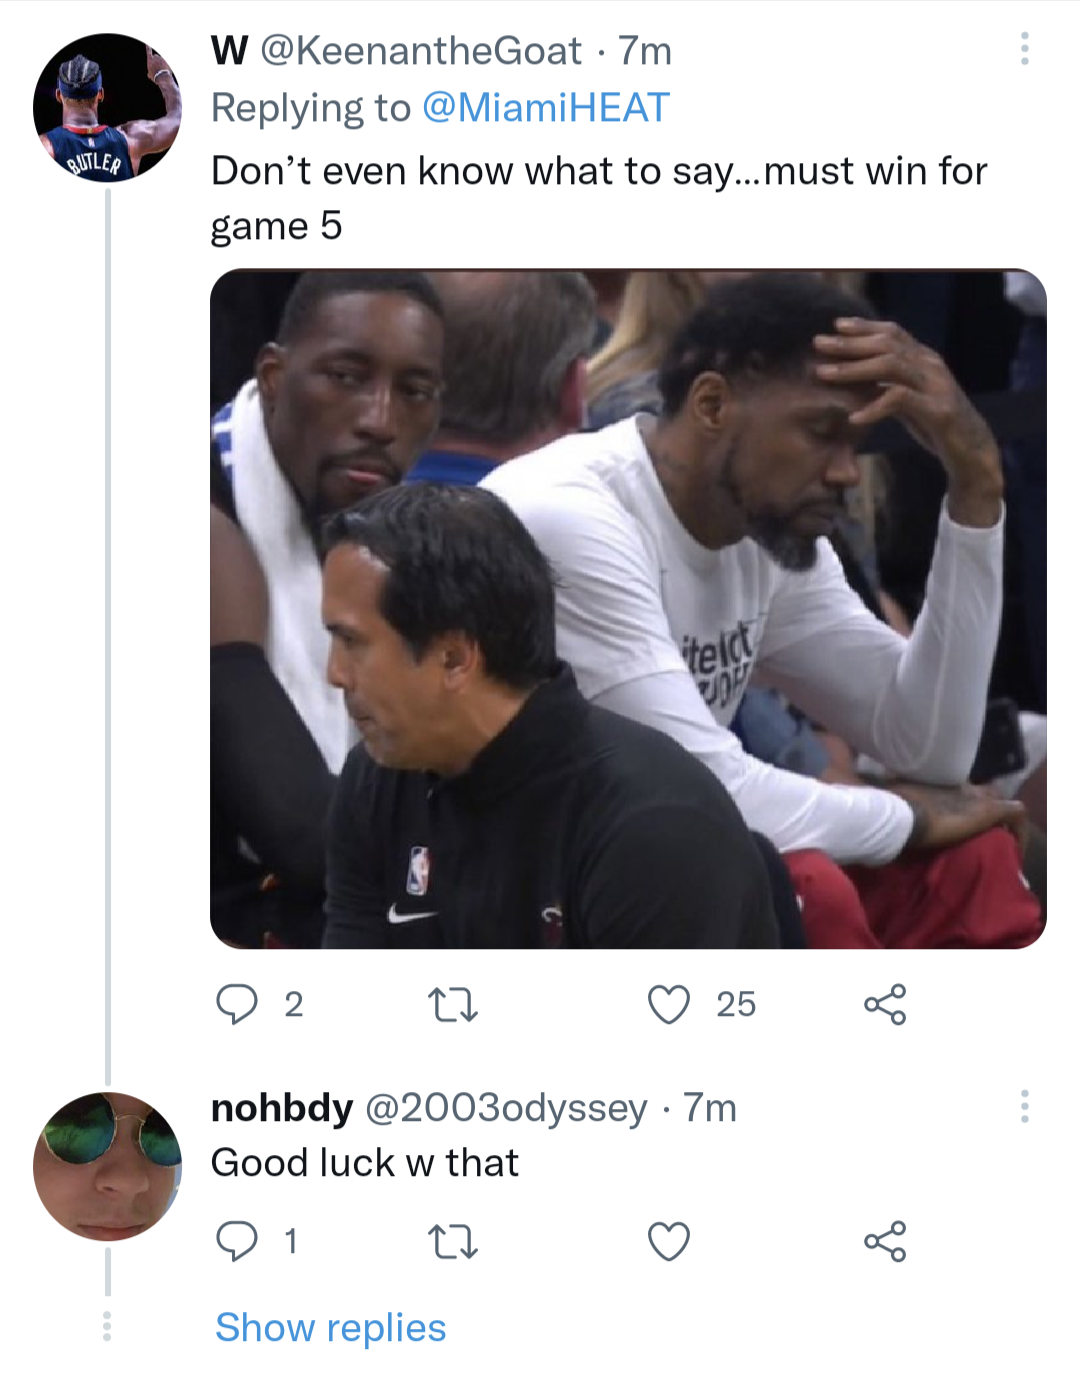Viewport: 1080px width, 1388px height.
Task: Like nohbdy's Good luck reply
Action: pyautogui.click(x=669, y=1242)
